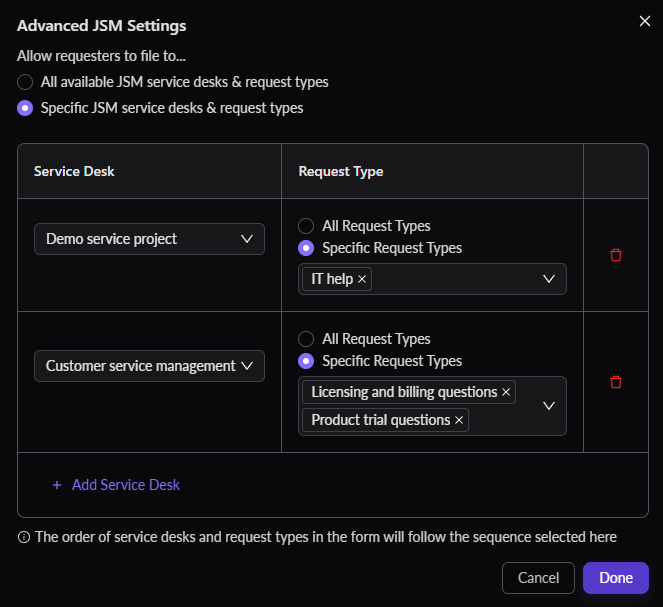Click the info icon beside order note

24,537
